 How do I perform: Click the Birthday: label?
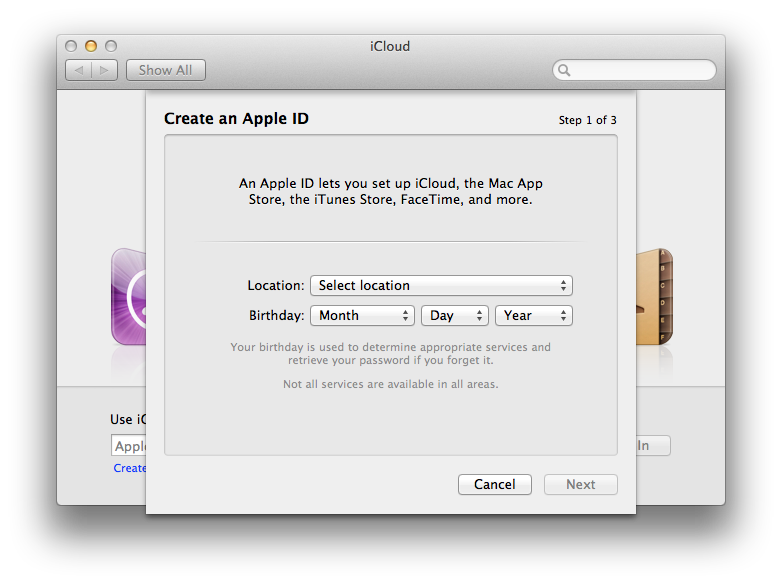coord(276,316)
